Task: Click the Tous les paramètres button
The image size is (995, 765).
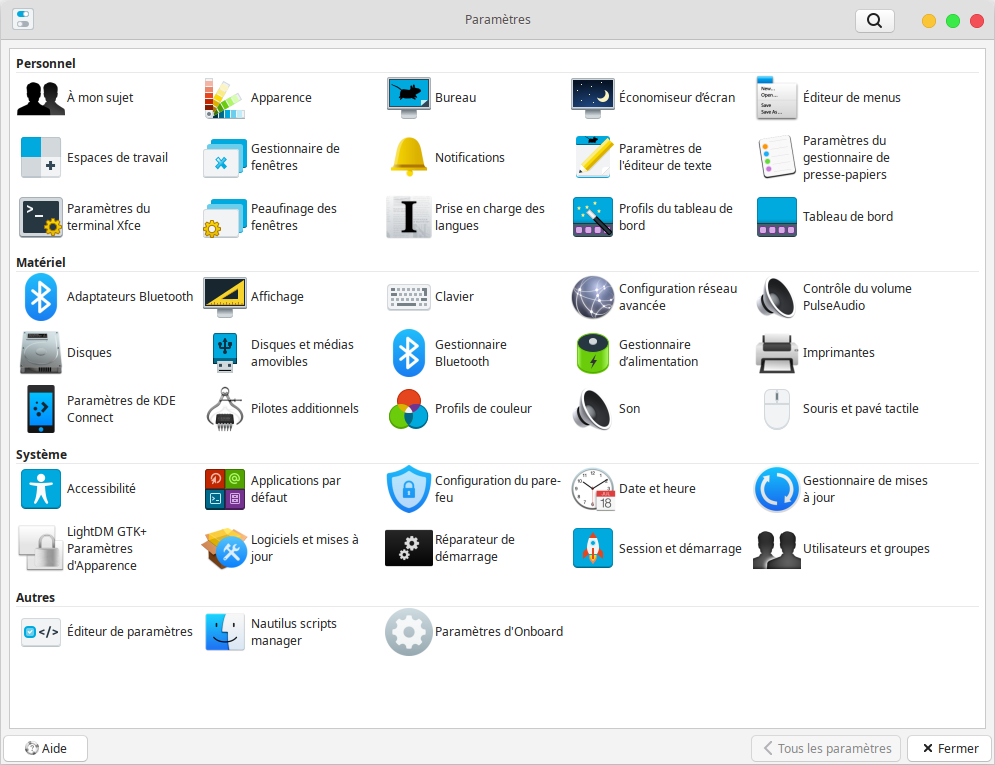Action: point(826,748)
